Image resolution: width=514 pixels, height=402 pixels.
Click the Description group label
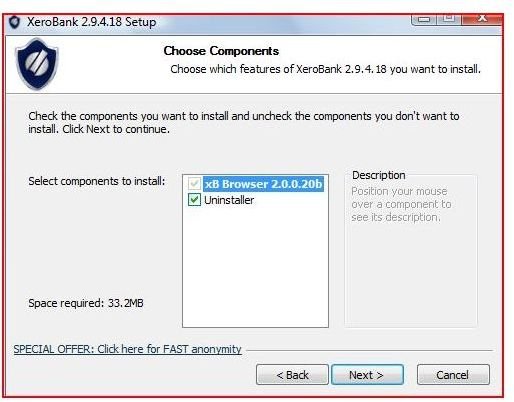click(379, 175)
